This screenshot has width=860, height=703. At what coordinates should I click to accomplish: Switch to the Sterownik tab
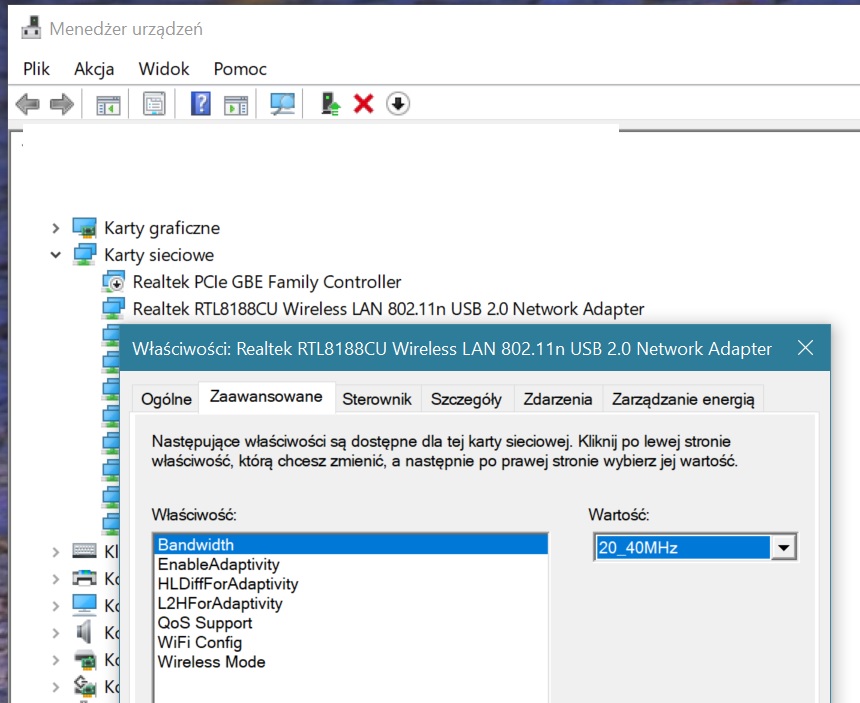[x=377, y=399]
